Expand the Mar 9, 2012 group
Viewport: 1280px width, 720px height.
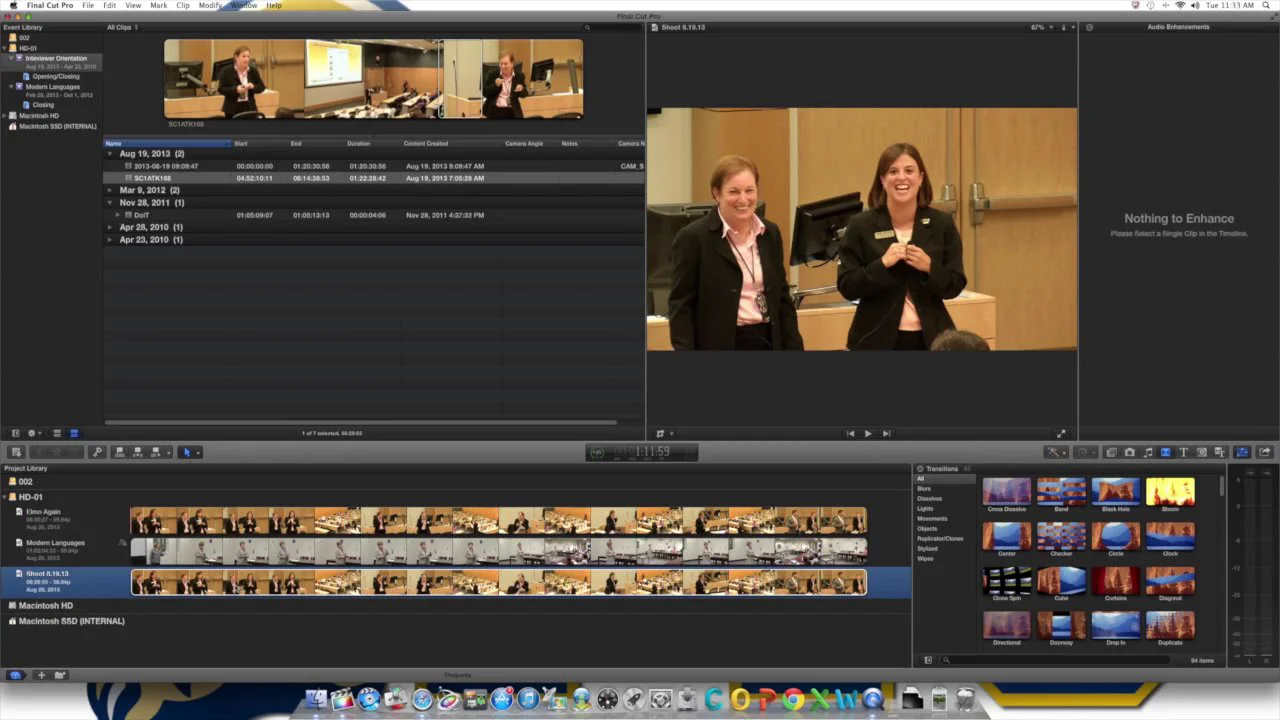point(110,190)
